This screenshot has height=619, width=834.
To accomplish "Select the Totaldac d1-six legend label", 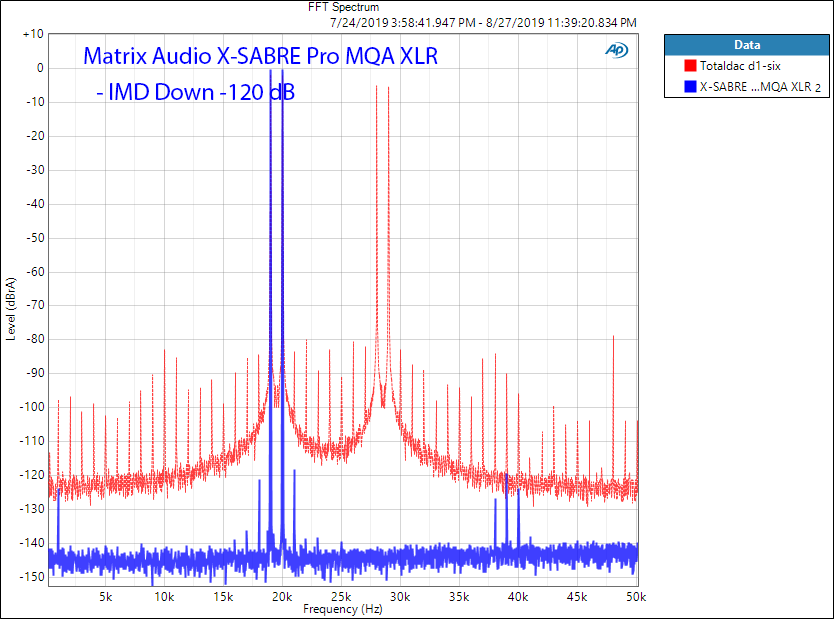I will [x=740, y=66].
